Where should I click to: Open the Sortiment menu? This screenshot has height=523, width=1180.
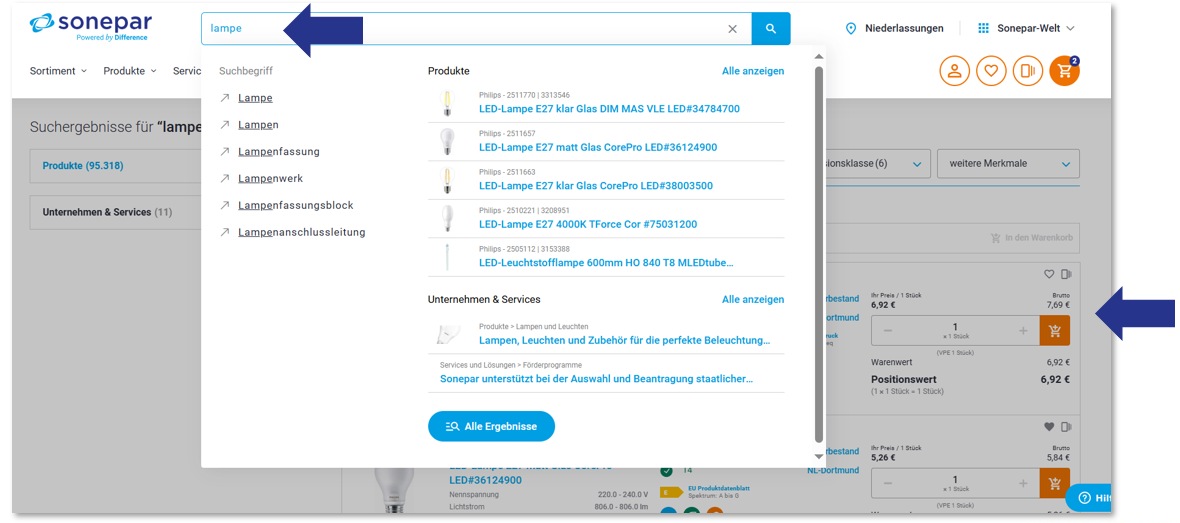point(58,71)
